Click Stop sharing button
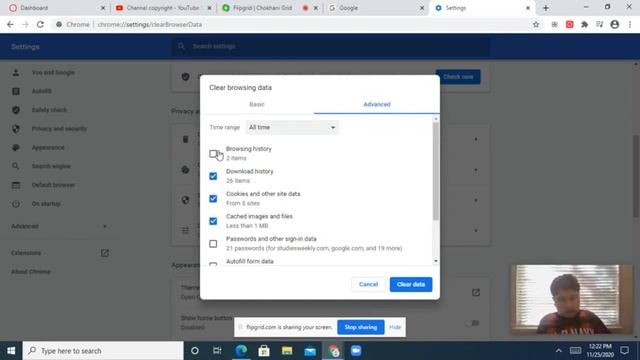 (x=361, y=327)
